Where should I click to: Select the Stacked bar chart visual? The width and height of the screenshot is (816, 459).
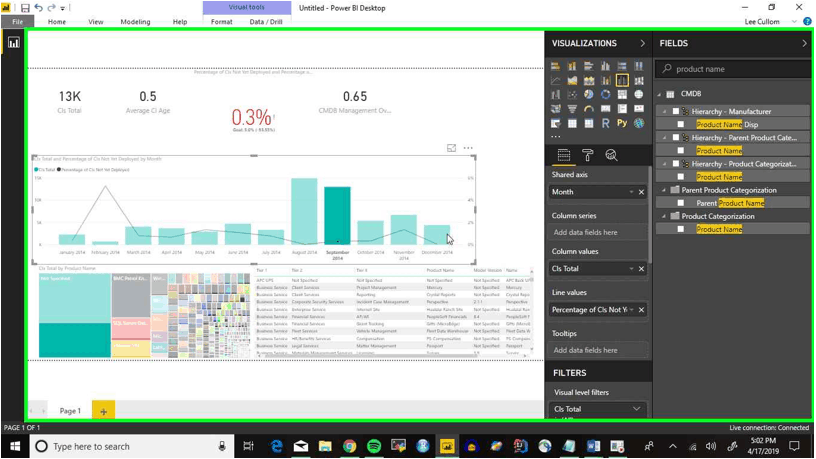[x=556, y=66]
